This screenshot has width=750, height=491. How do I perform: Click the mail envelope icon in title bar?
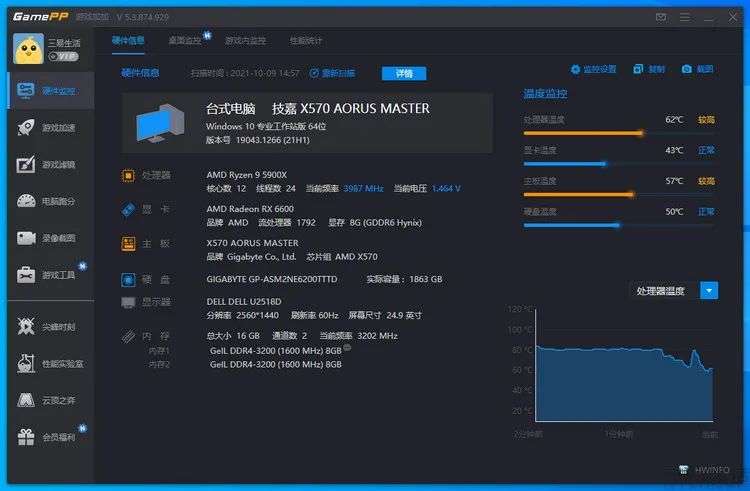tap(661, 18)
